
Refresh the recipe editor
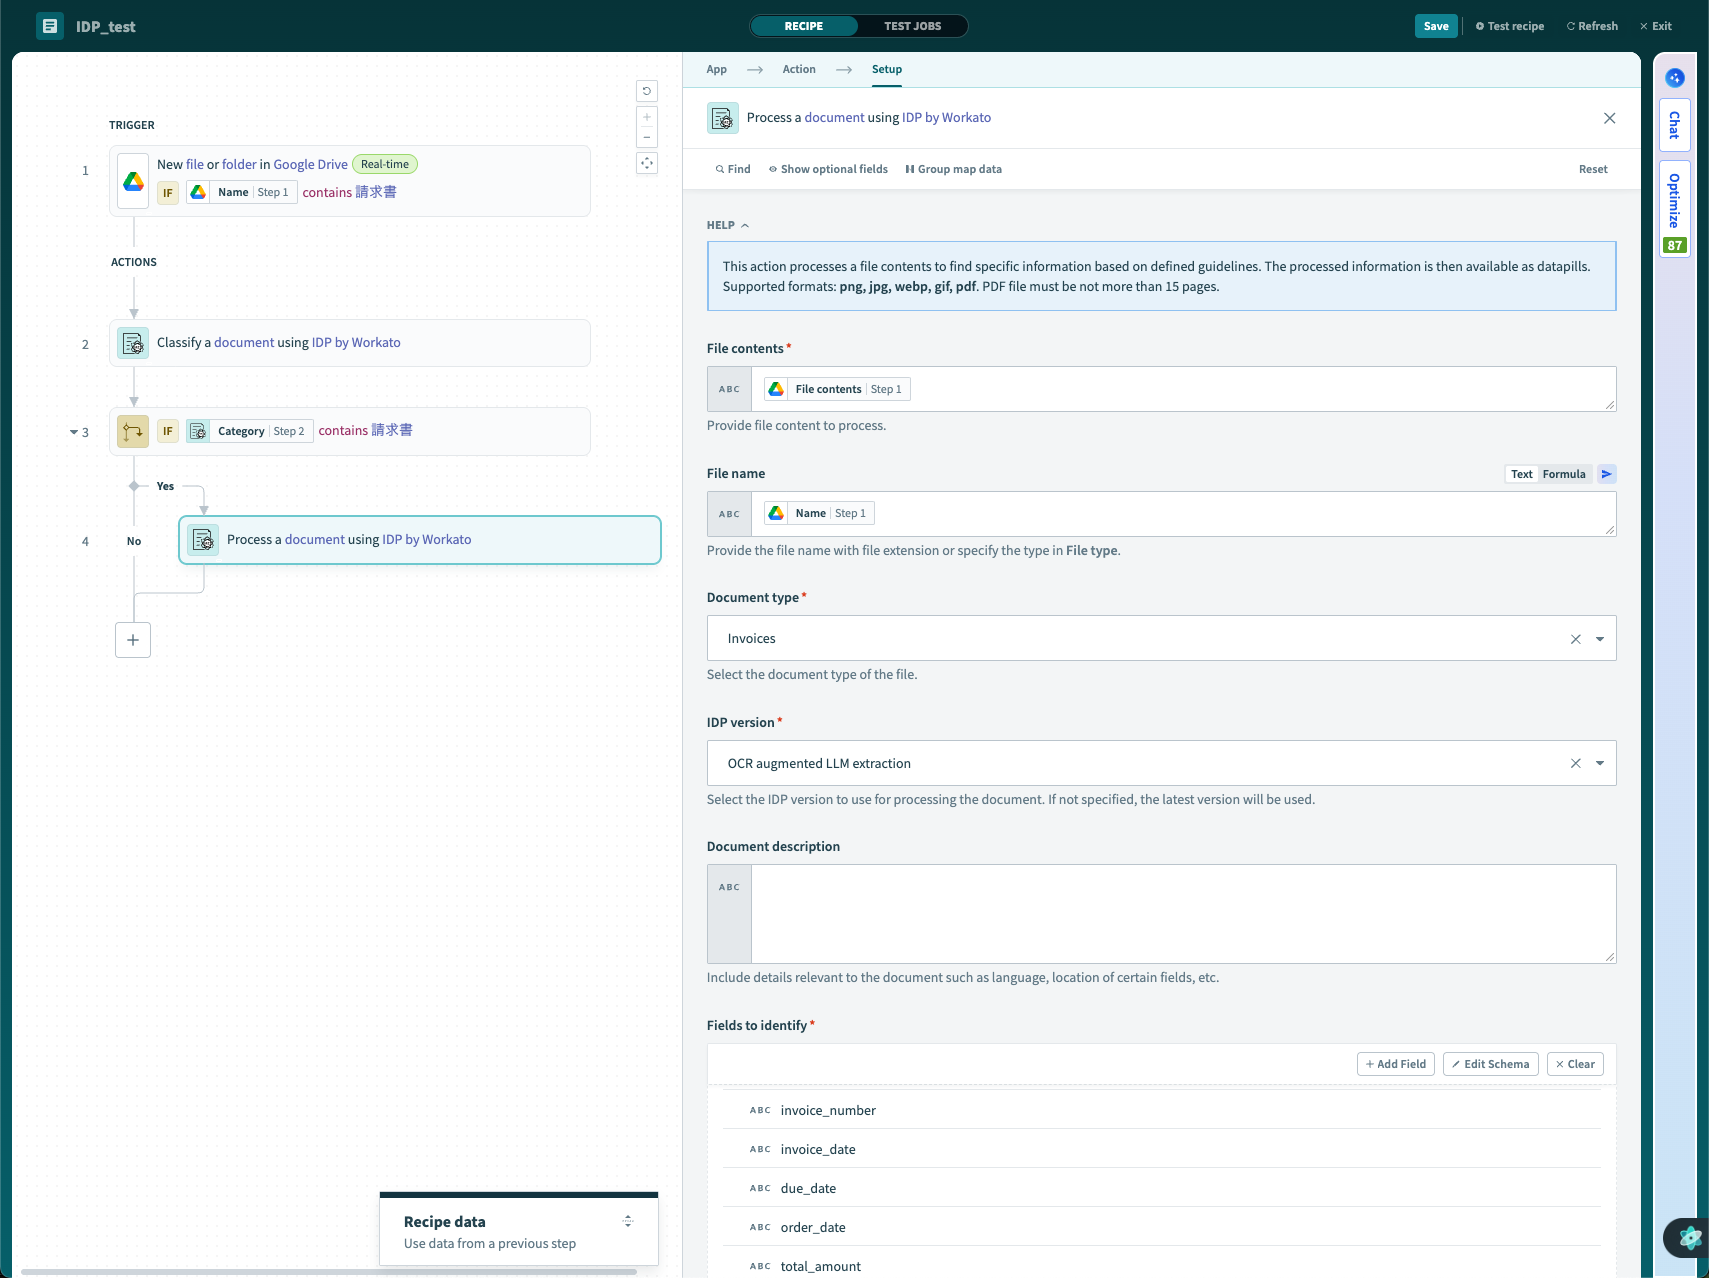[1592, 26]
